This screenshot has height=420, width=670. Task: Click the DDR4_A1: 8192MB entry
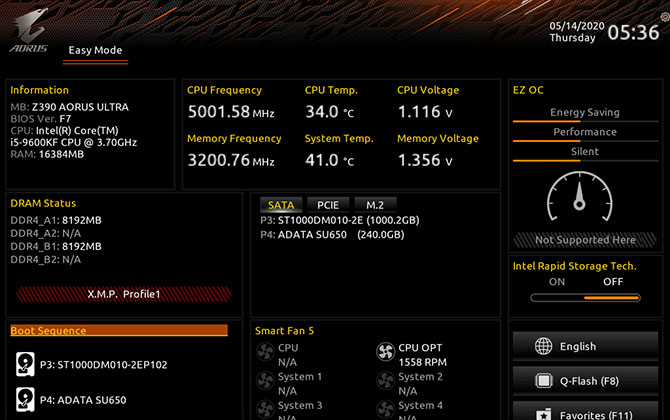point(56,220)
